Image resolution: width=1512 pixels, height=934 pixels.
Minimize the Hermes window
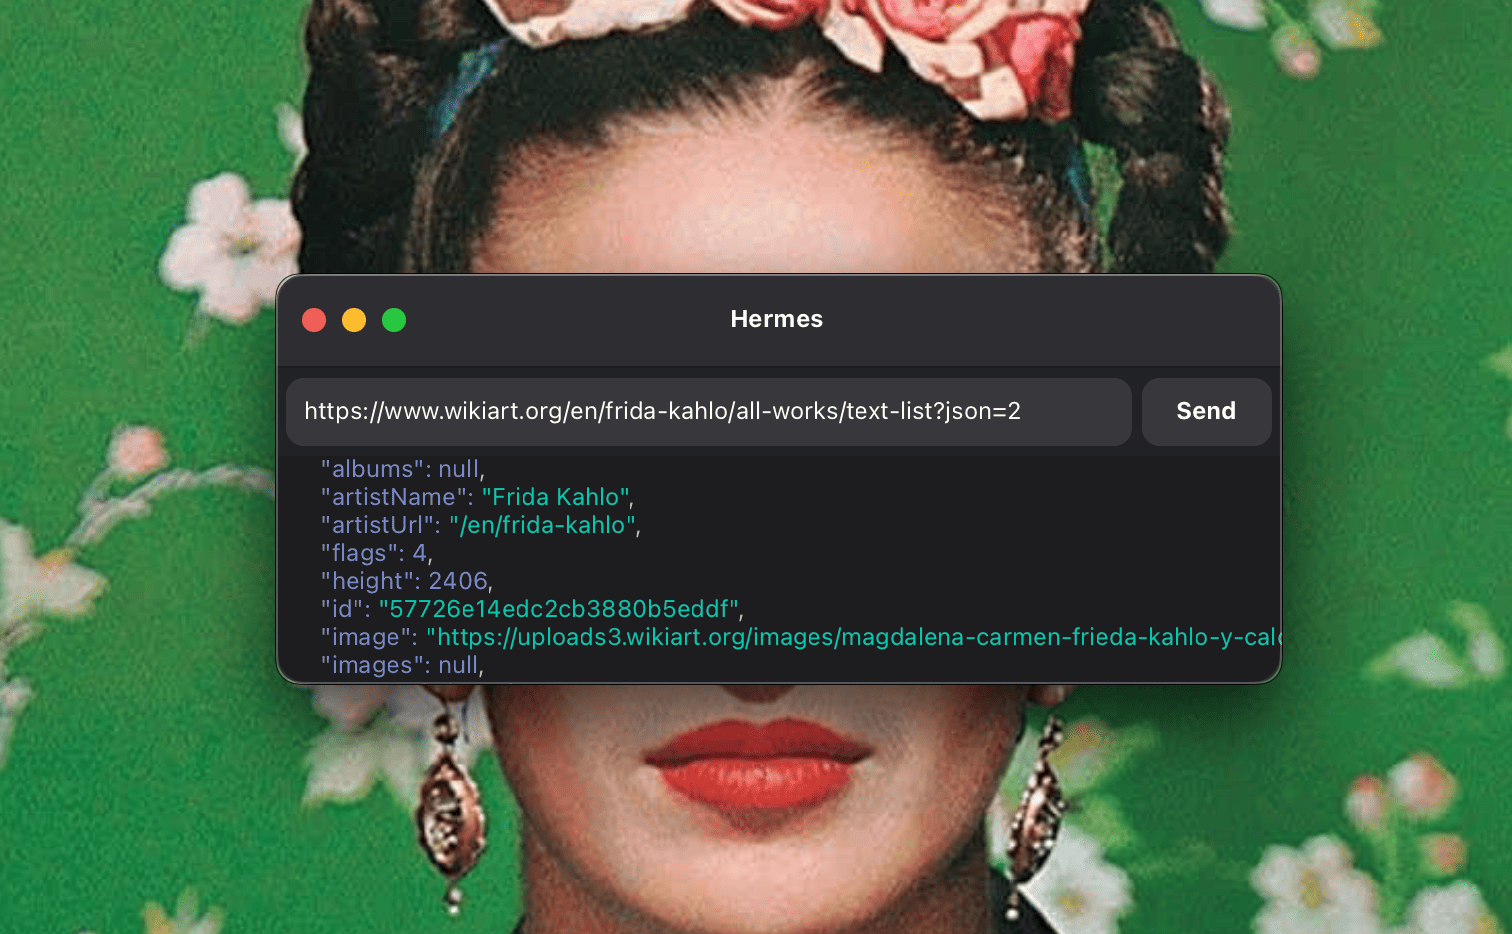(x=354, y=320)
